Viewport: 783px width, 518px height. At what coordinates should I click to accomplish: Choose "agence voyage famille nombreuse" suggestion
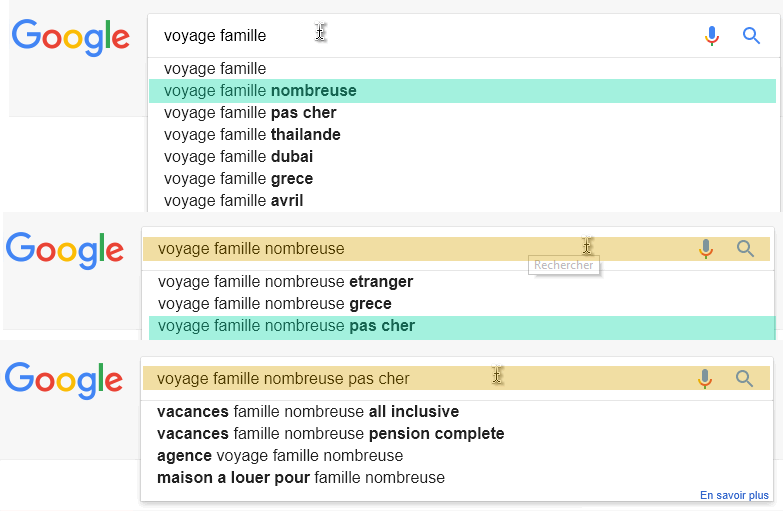tap(280, 456)
